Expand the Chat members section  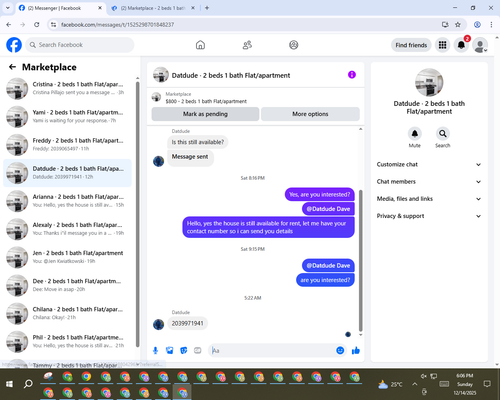point(429,182)
